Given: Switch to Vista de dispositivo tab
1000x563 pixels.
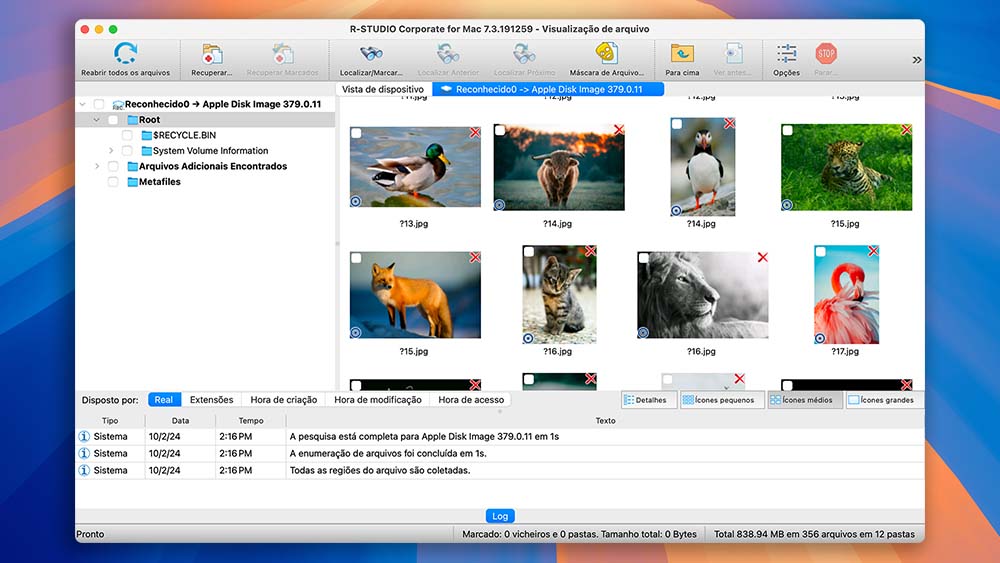Looking at the screenshot, I should [383, 89].
